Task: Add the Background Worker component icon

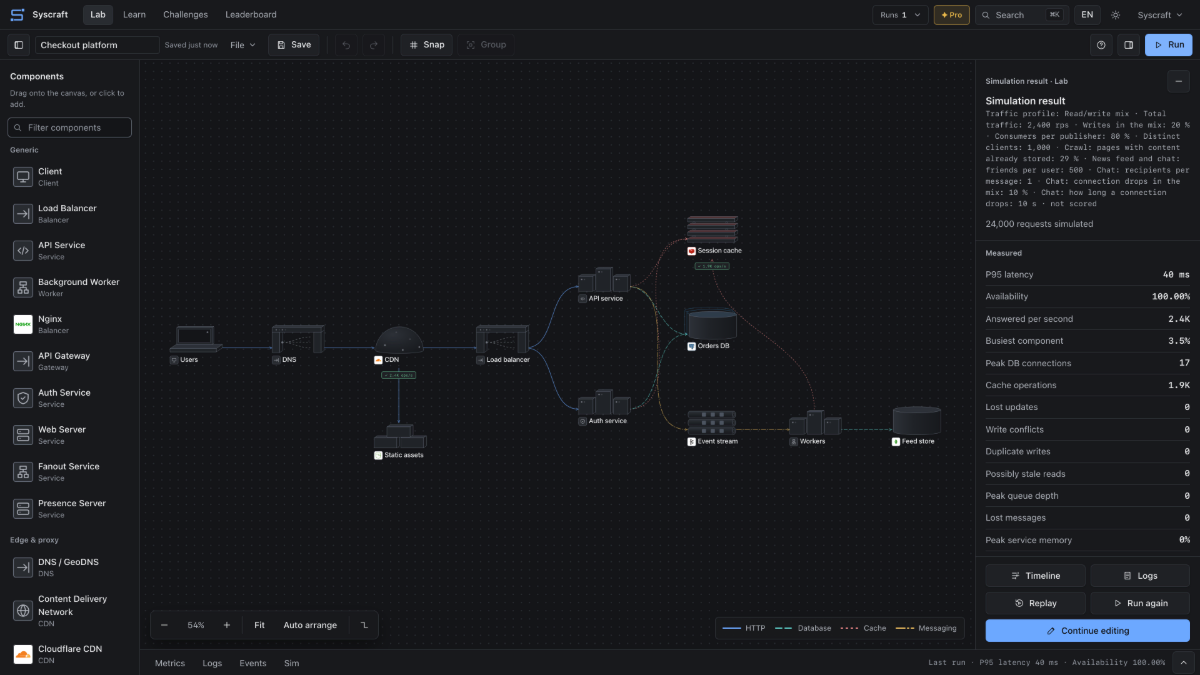Action: 23,287
